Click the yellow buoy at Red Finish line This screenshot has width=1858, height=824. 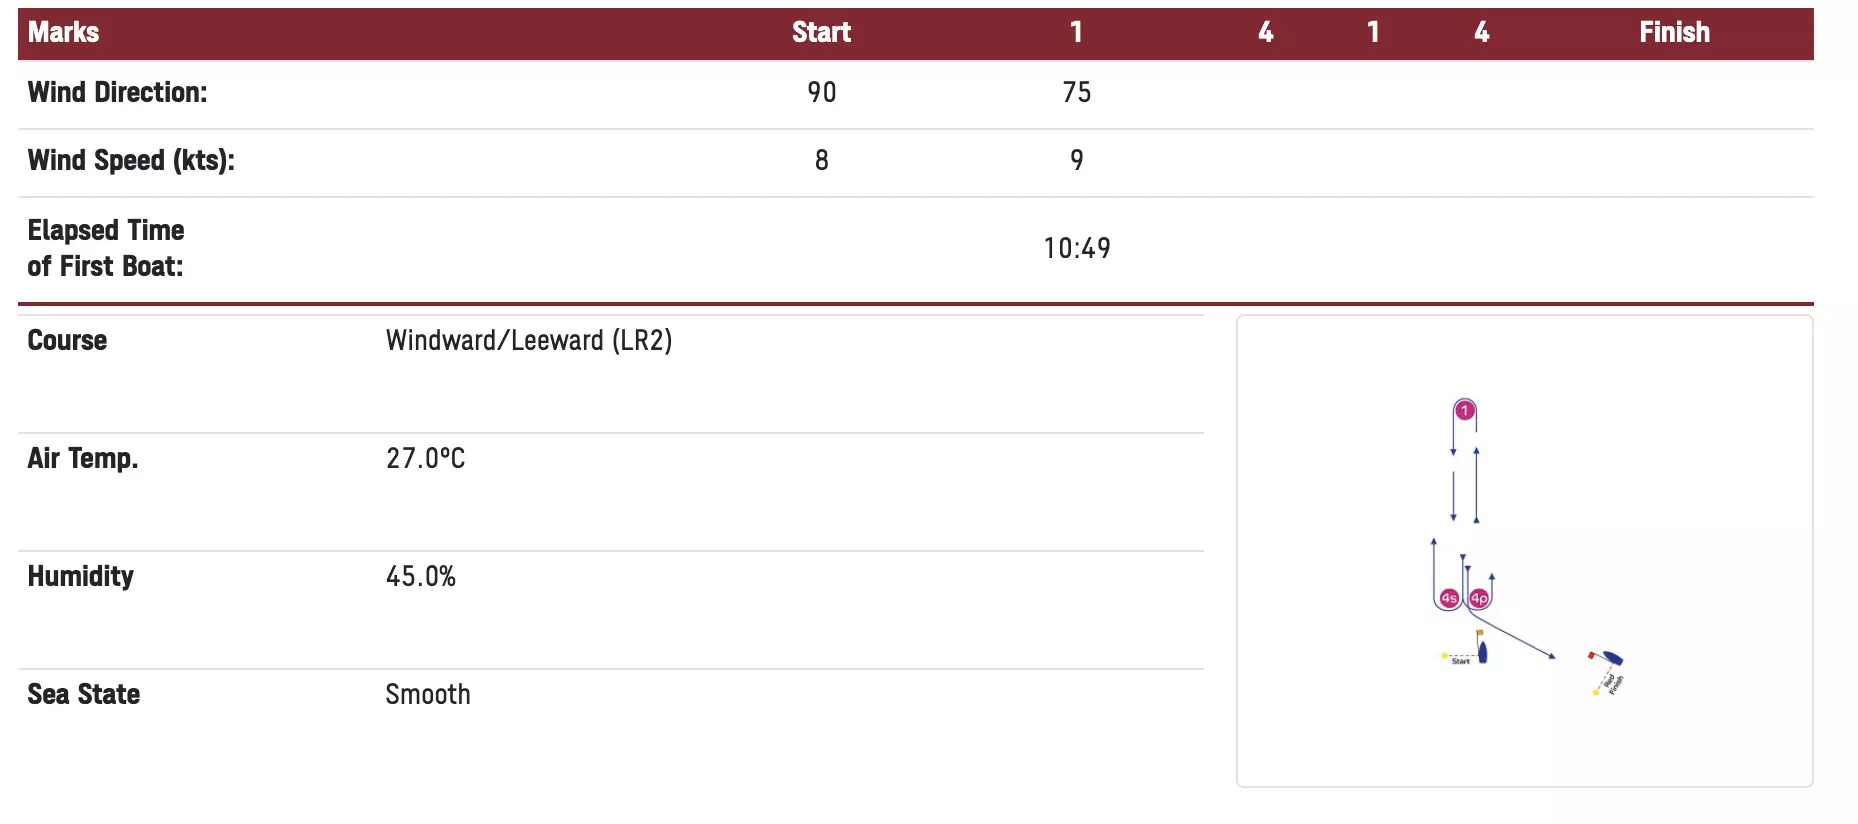(x=1596, y=691)
